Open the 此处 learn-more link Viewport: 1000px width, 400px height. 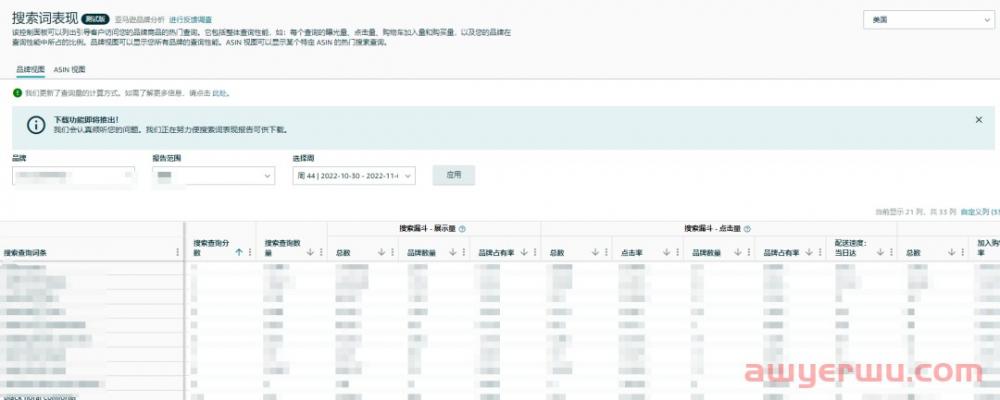(x=219, y=93)
